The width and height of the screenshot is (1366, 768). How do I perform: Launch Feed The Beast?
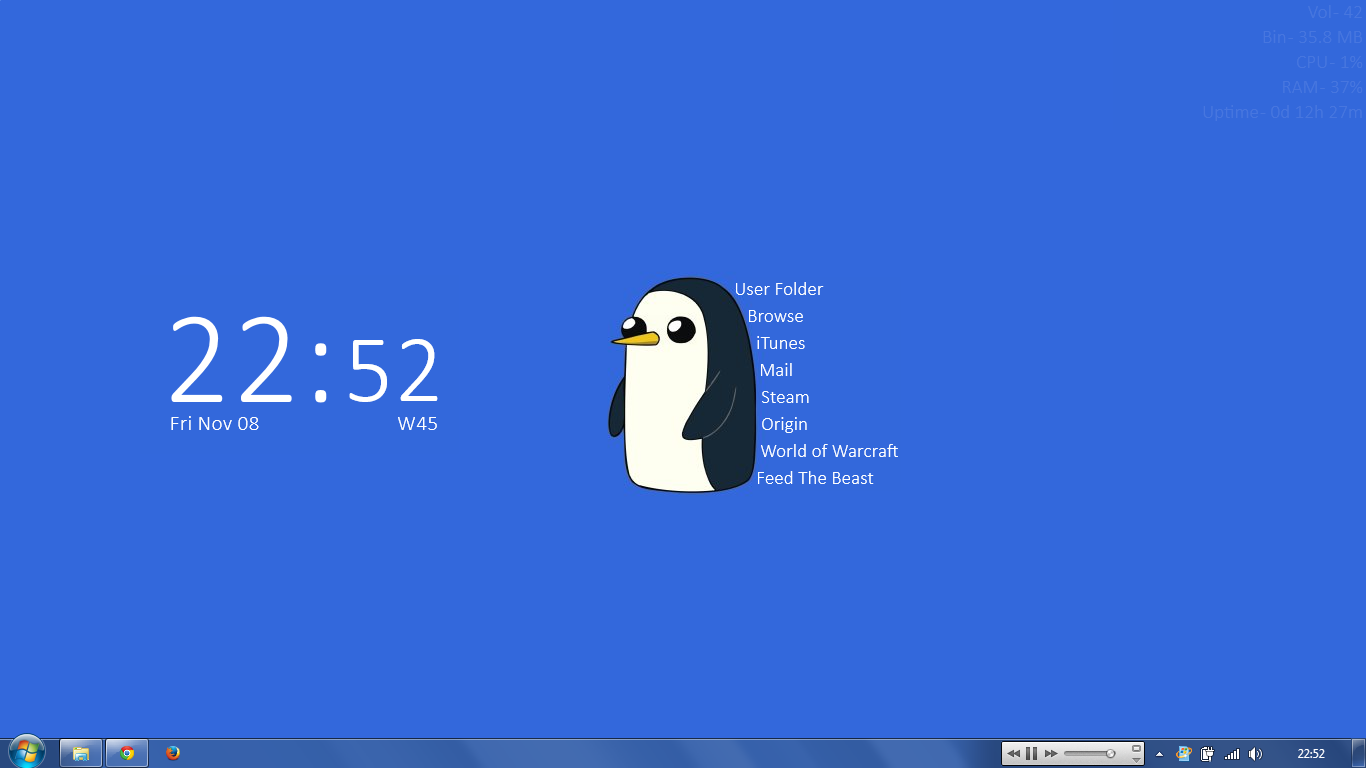click(815, 478)
